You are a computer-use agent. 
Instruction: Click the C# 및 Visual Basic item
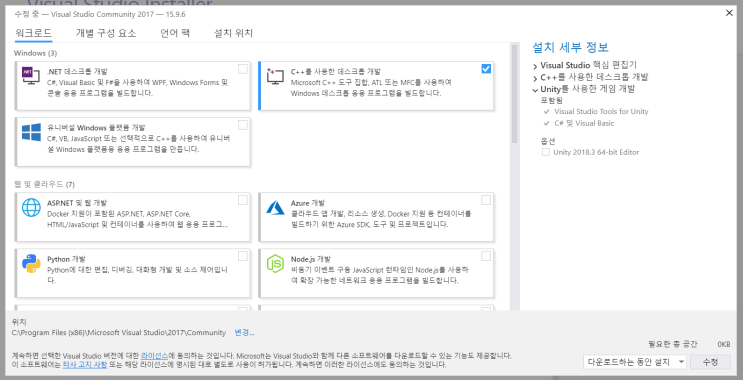click(x=584, y=123)
